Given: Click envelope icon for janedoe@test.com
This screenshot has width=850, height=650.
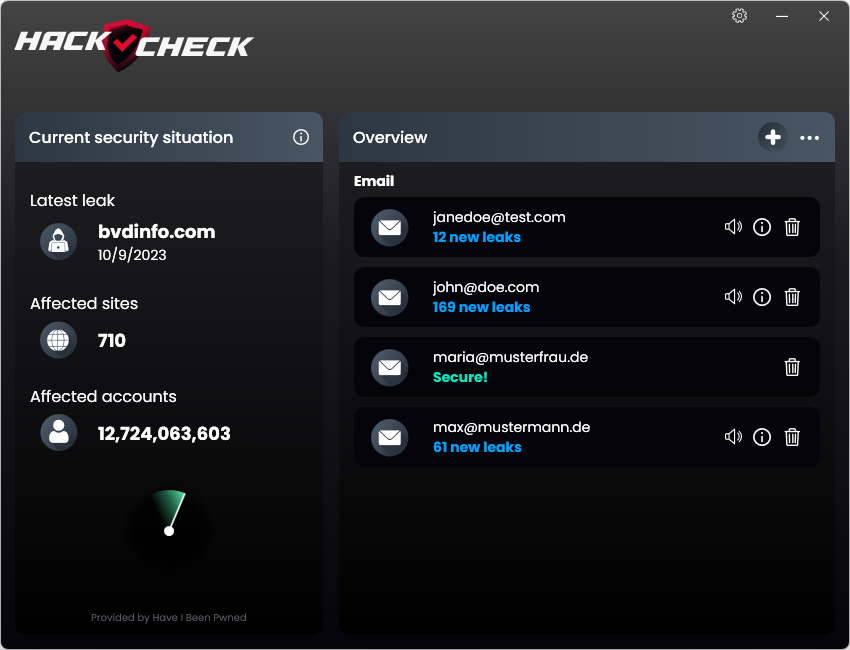Looking at the screenshot, I should tap(389, 227).
